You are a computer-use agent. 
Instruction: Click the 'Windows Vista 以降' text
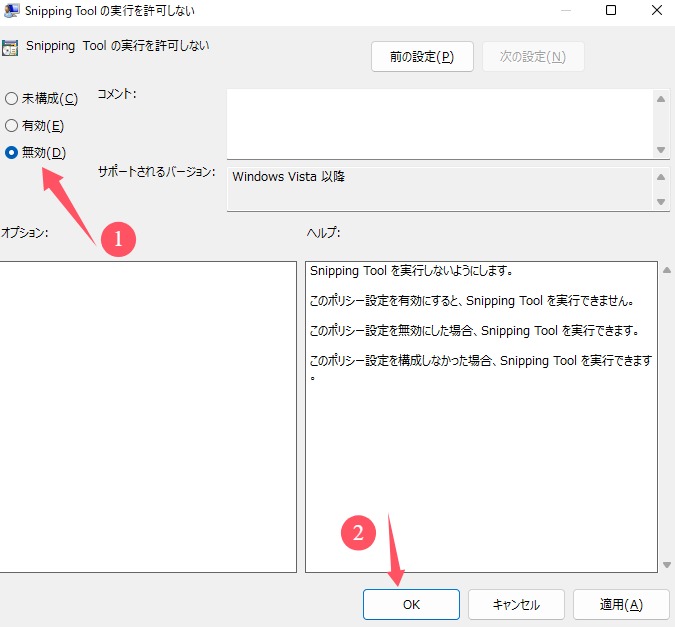coord(288,177)
